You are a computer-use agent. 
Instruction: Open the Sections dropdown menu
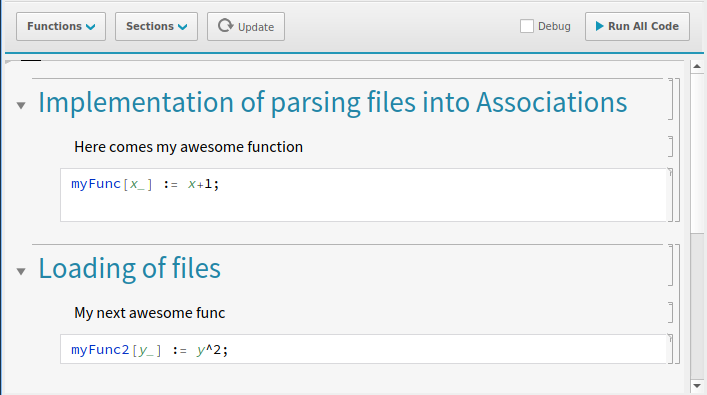coord(156,27)
